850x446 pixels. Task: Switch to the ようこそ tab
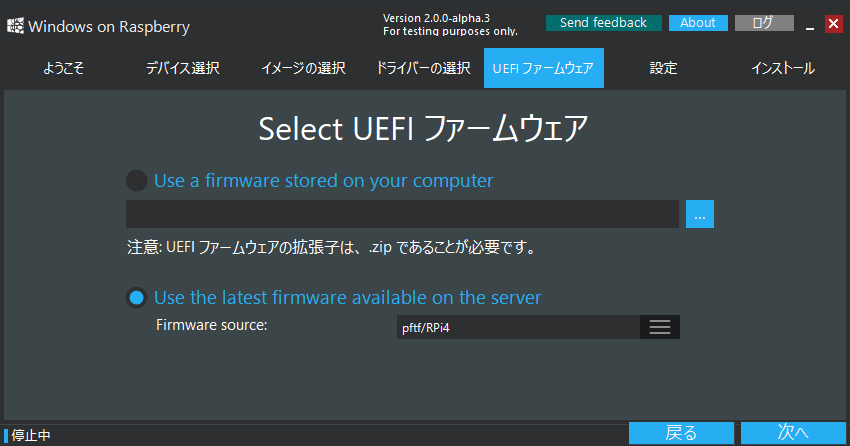coord(63,68)
